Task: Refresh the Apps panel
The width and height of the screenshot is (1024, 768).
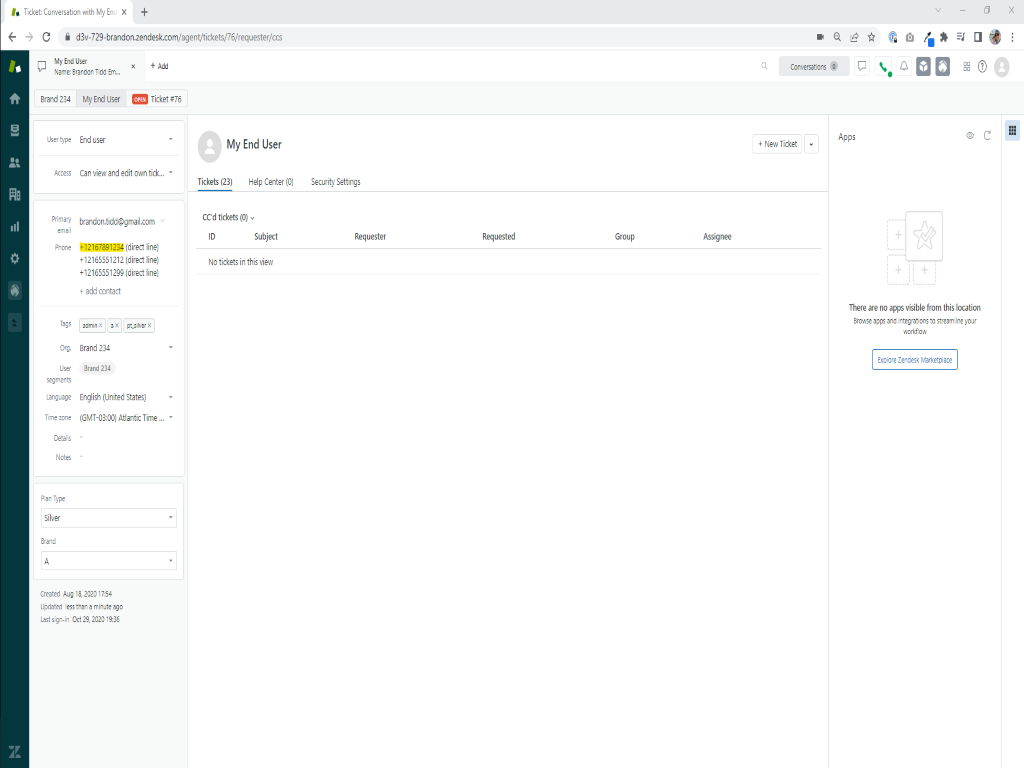Action: (987, 136)
